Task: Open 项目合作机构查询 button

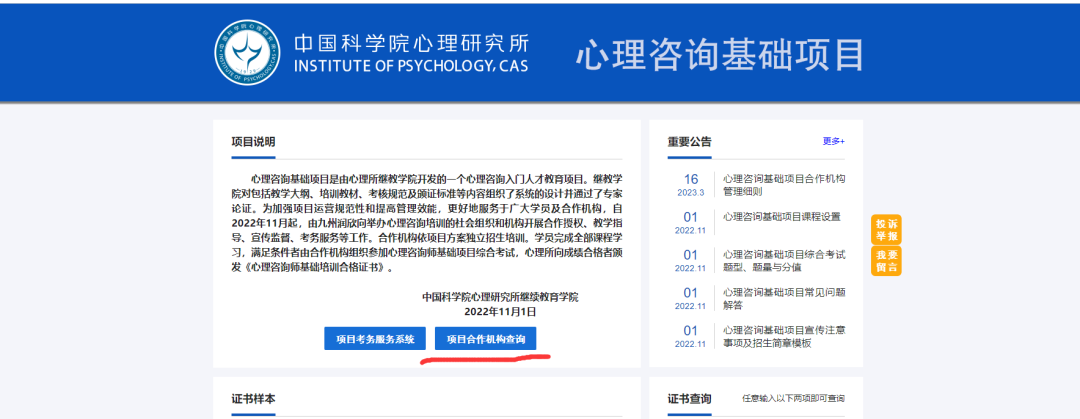Action: (486, 338)
